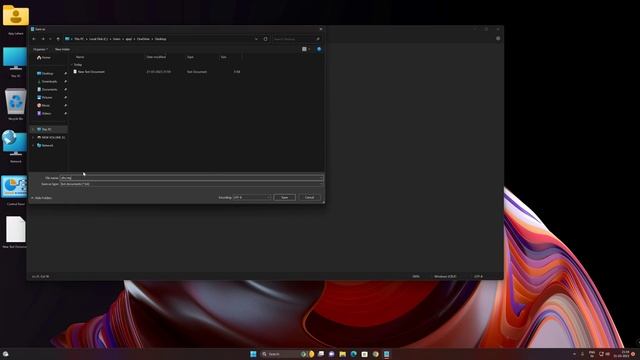640x360 pixels.
Task: Show hidden system tray icons
Action: (x=574, y=354)
